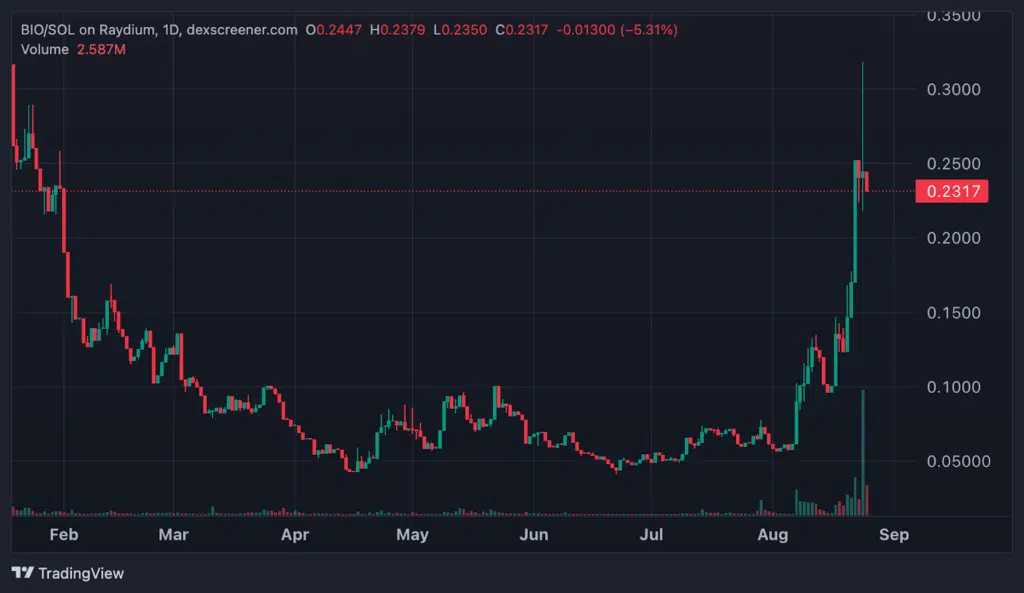Select the Feb axis label
This screenshot has width=1024, height=593.
(x=64, y=535)
